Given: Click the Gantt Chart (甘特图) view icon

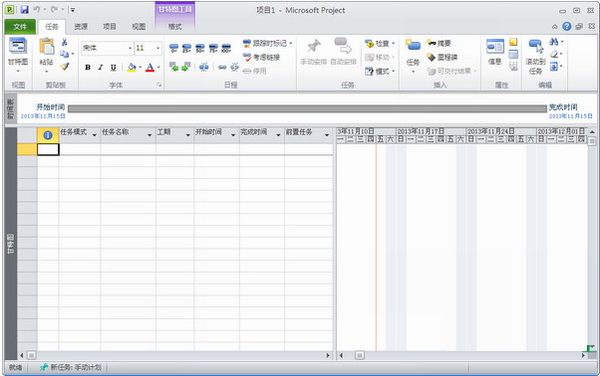Looking at the screenshot, I should pyautogui.click(x=18, y=46).
